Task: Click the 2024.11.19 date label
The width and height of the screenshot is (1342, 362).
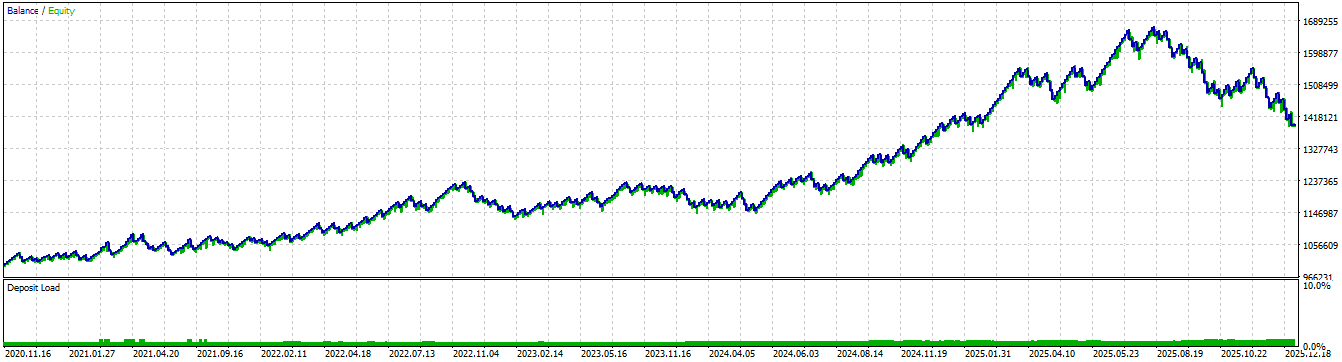Action: (x=923, y=353)
